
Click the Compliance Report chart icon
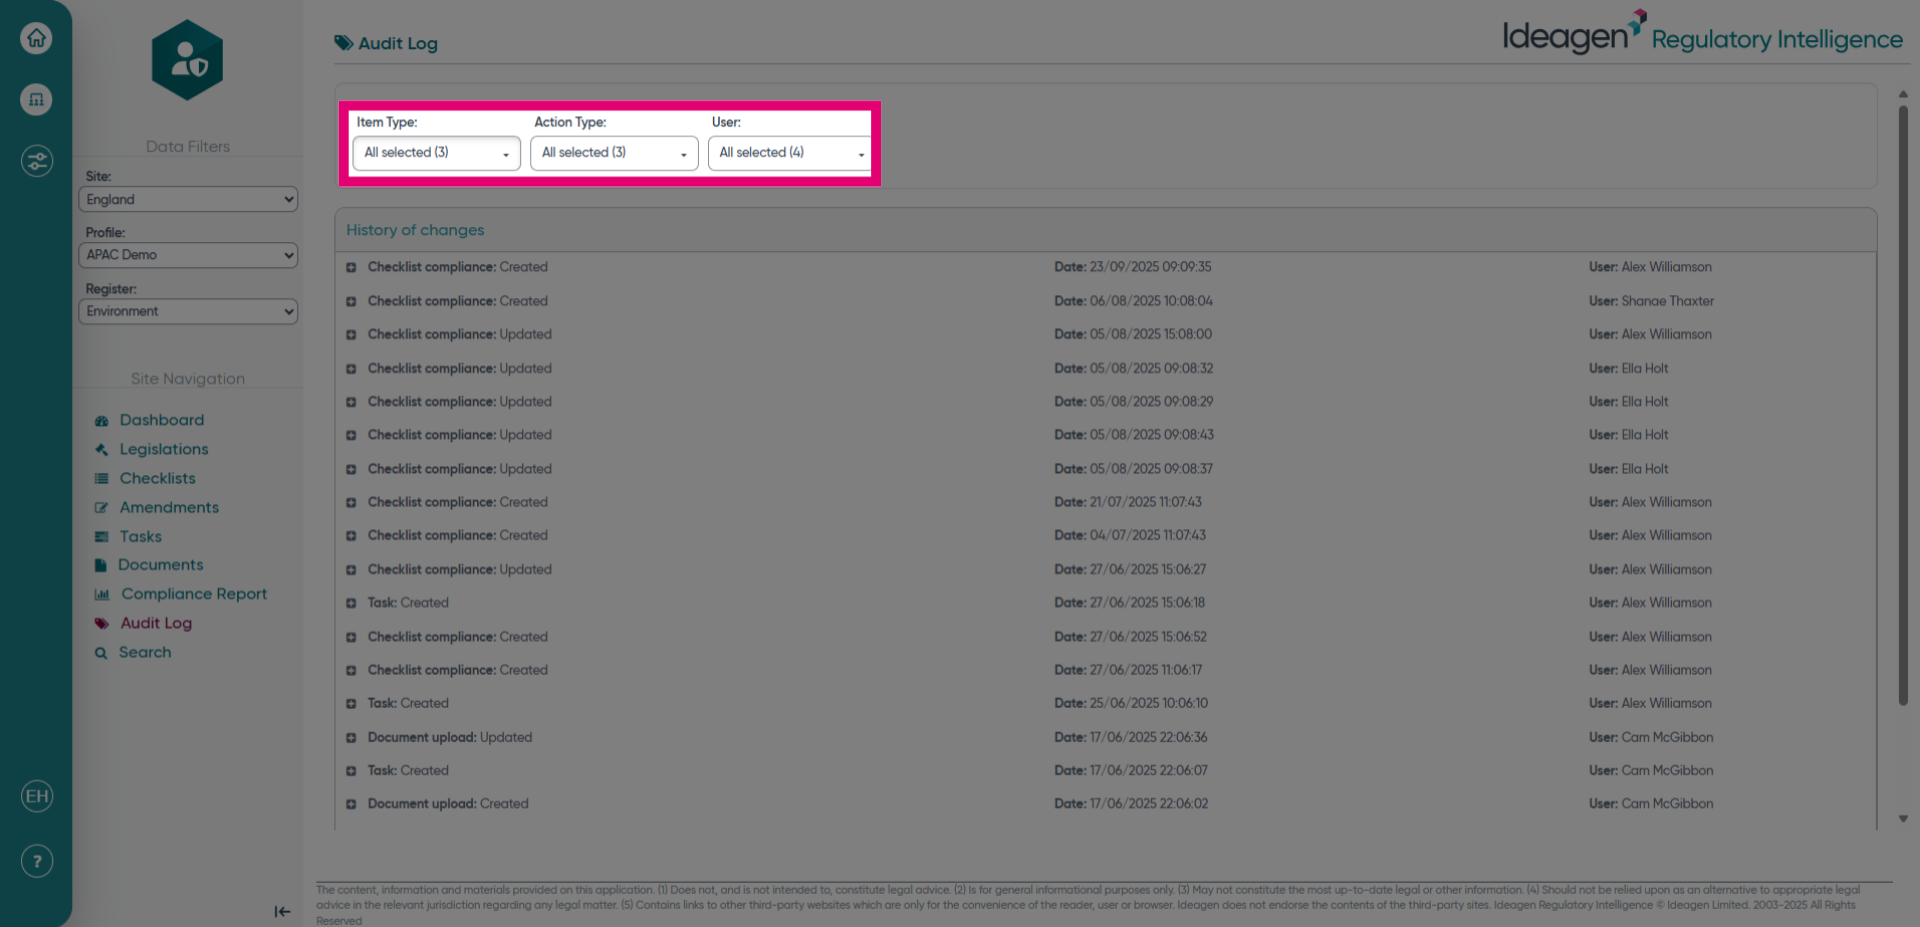(x=102, y=594)
